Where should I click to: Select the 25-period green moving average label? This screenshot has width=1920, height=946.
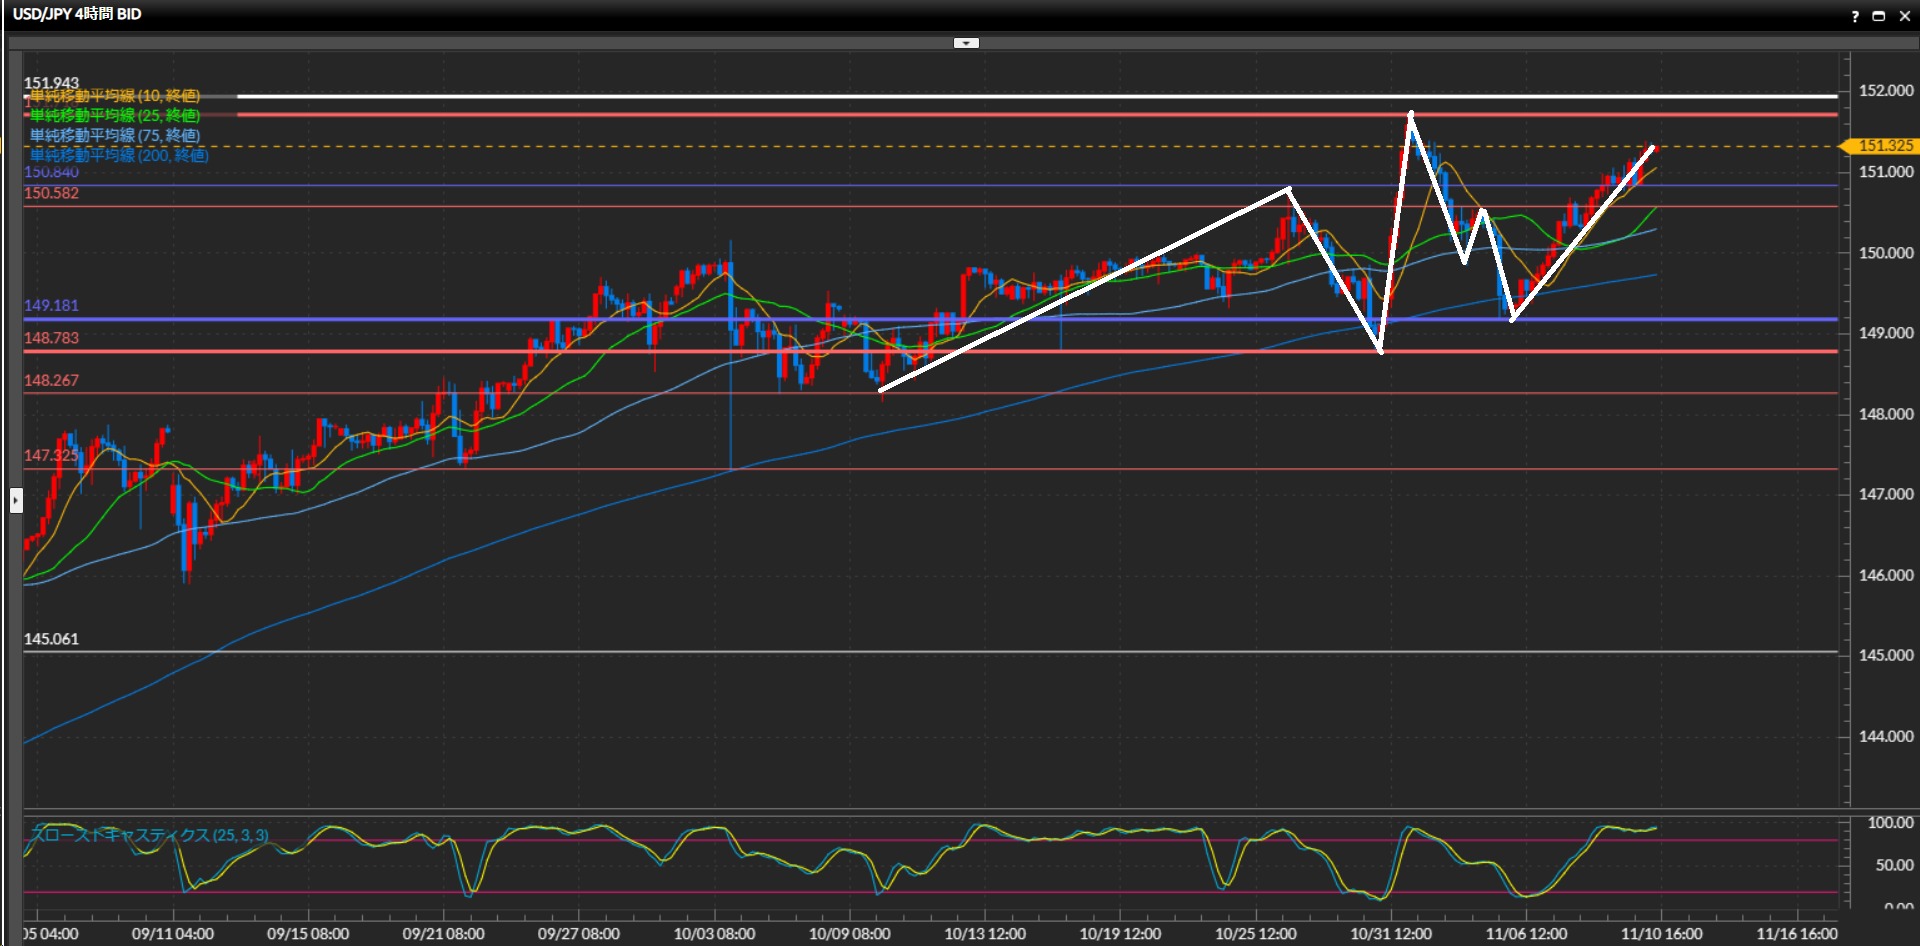pos(115,116)
